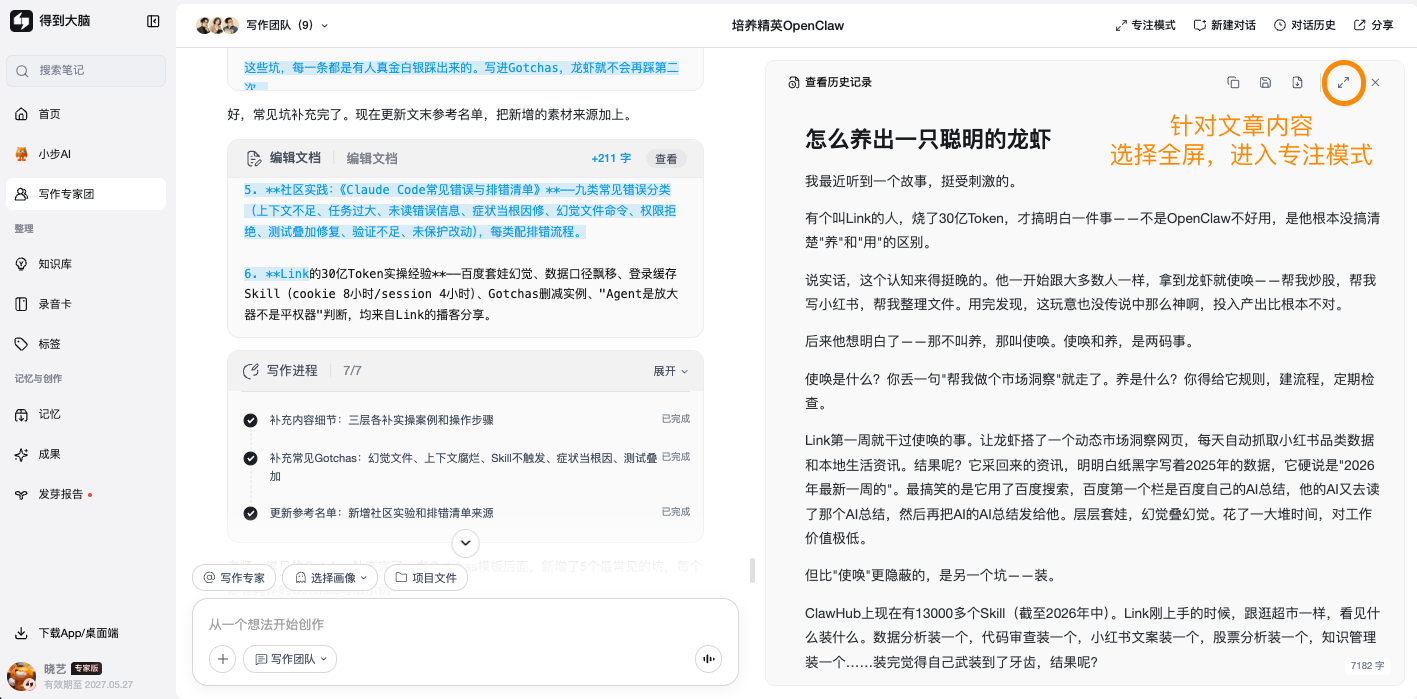
Task: Click the 查看 button on 编辑文档 card
Action: (666, 158)
